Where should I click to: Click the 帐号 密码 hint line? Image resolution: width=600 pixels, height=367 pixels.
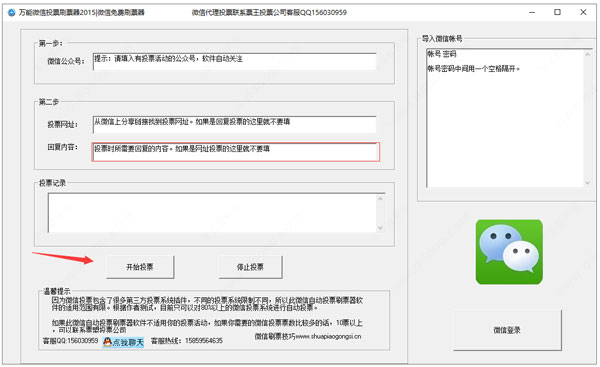[x=442, y=54]
